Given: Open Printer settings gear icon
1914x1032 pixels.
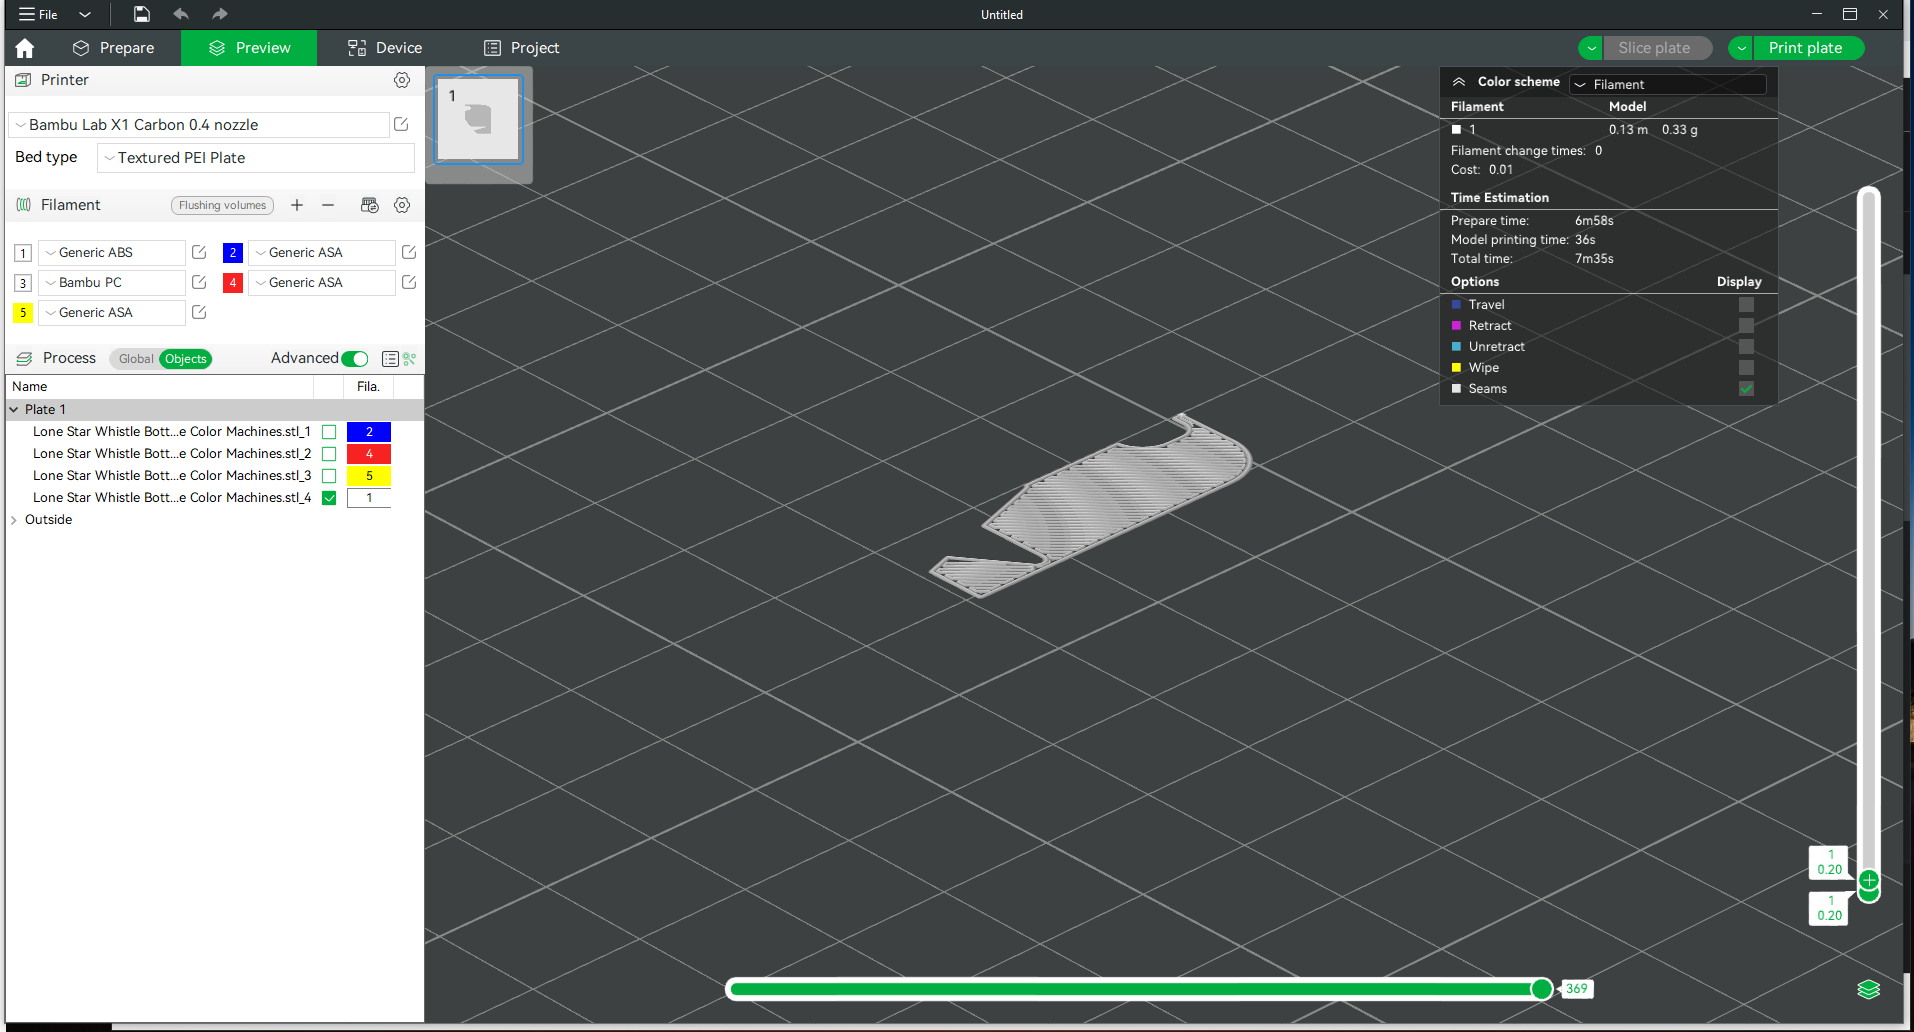Looking at the screenshot, I should click(x=402, y=80).
